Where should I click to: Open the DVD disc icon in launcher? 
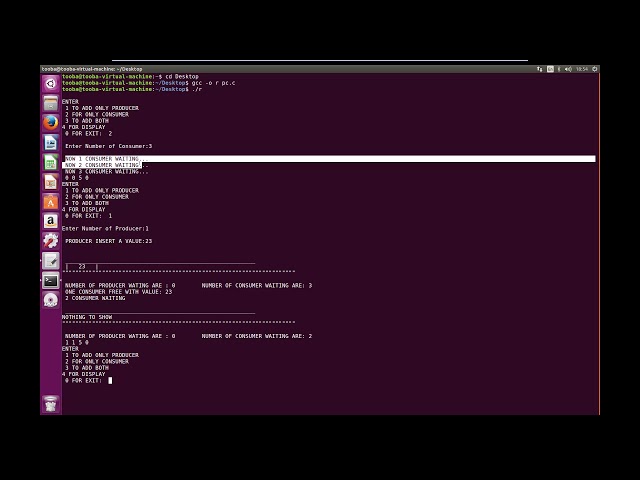(51, 300)
